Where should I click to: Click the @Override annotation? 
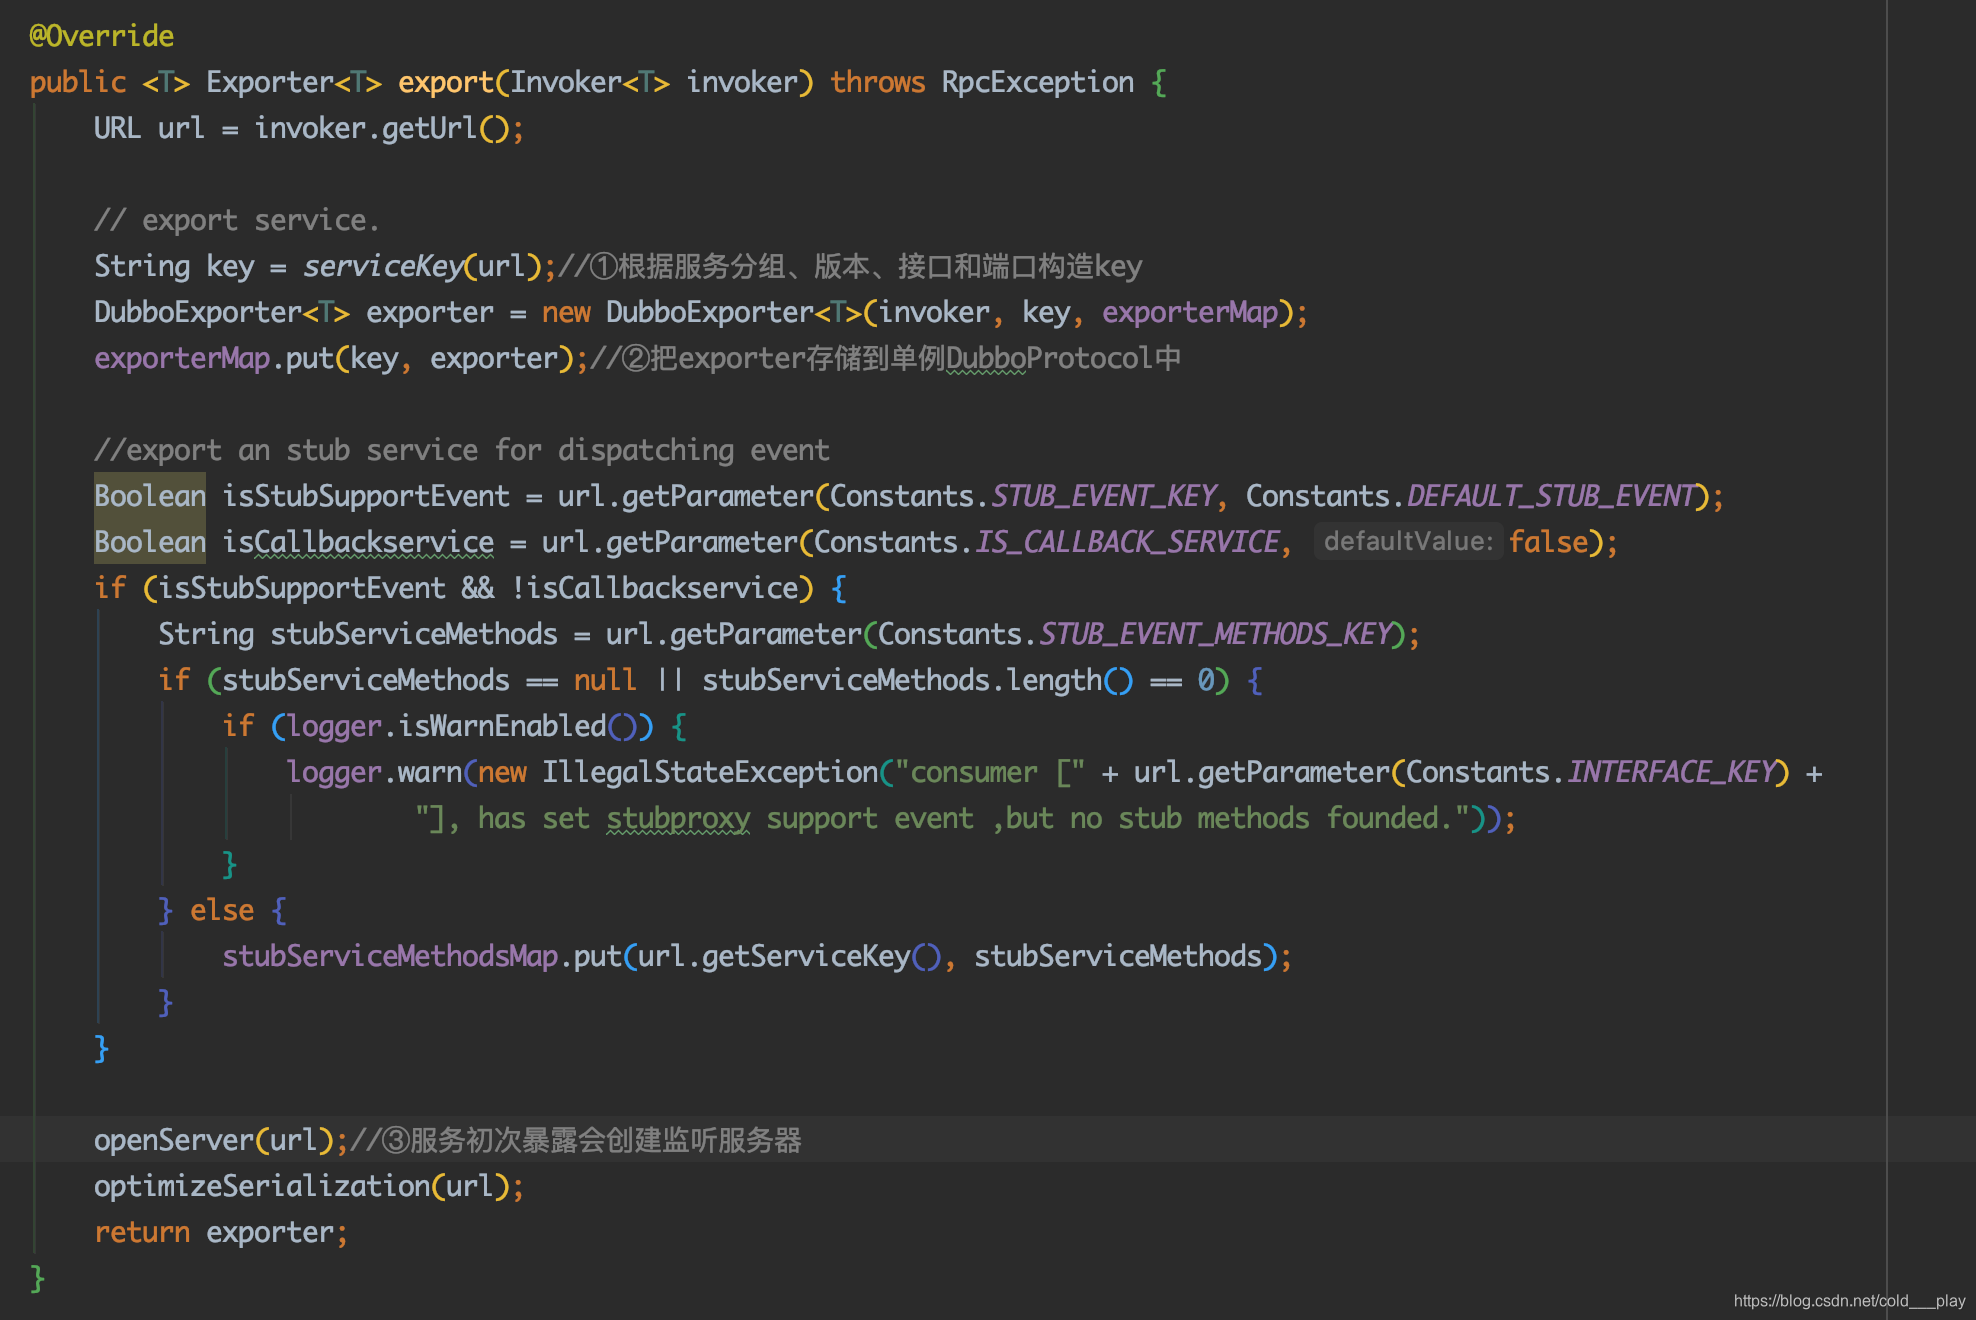point(102,36)
